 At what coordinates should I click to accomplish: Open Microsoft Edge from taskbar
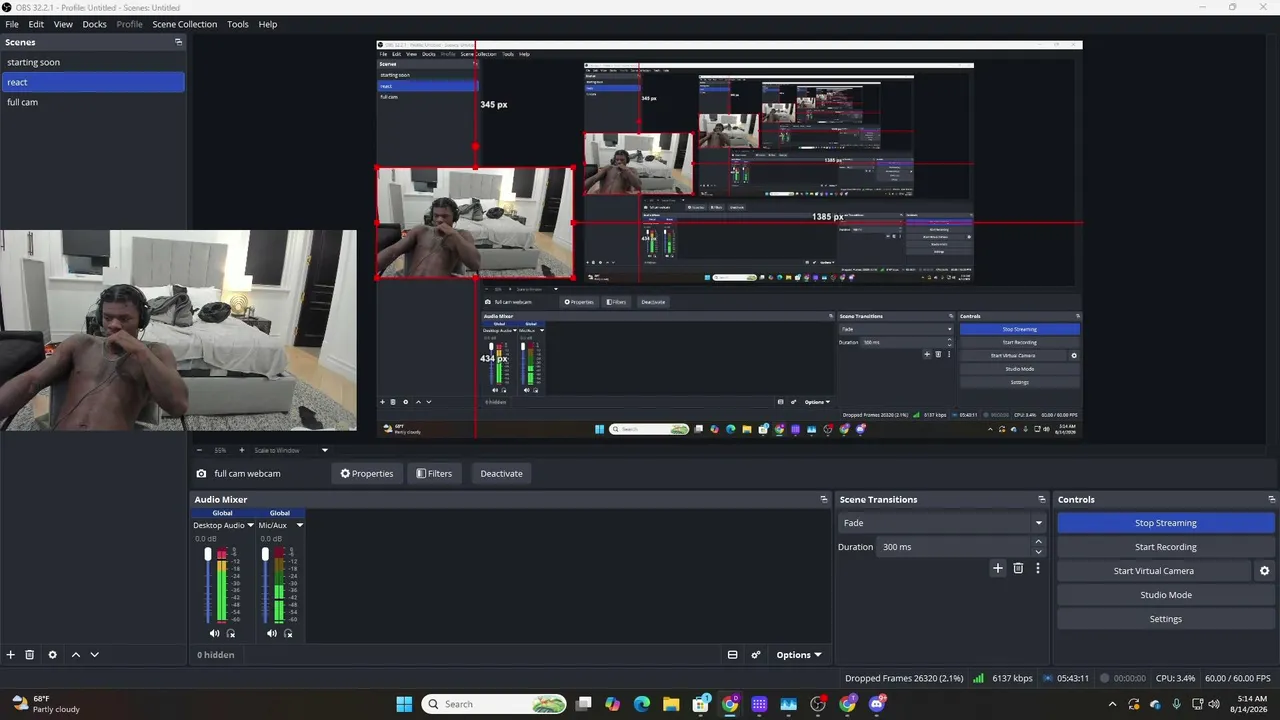click(x=642, y=704)
